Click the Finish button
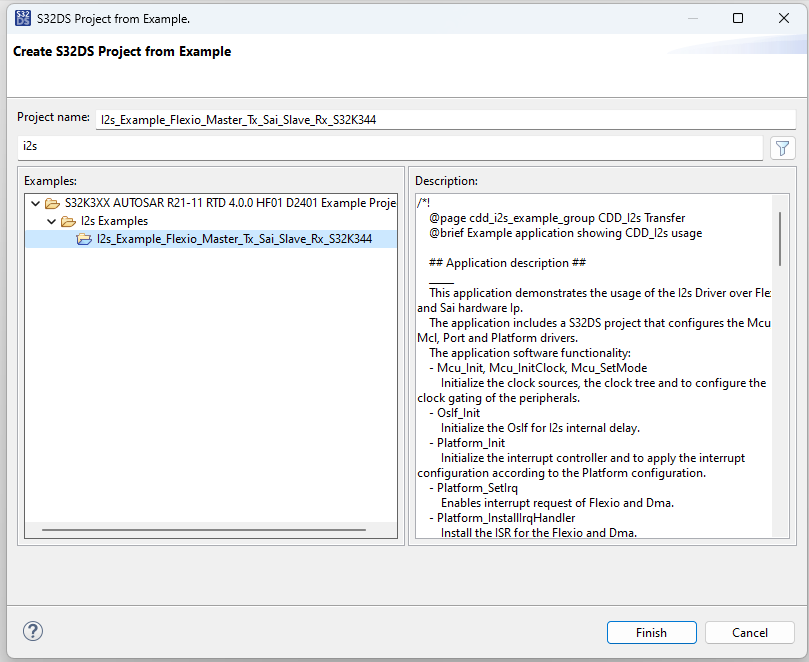809x662 pixels. [651, 632]
